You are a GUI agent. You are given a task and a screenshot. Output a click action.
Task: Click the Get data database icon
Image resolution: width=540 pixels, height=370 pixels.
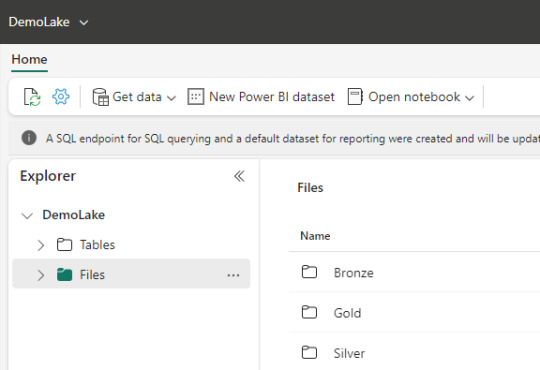101,97
